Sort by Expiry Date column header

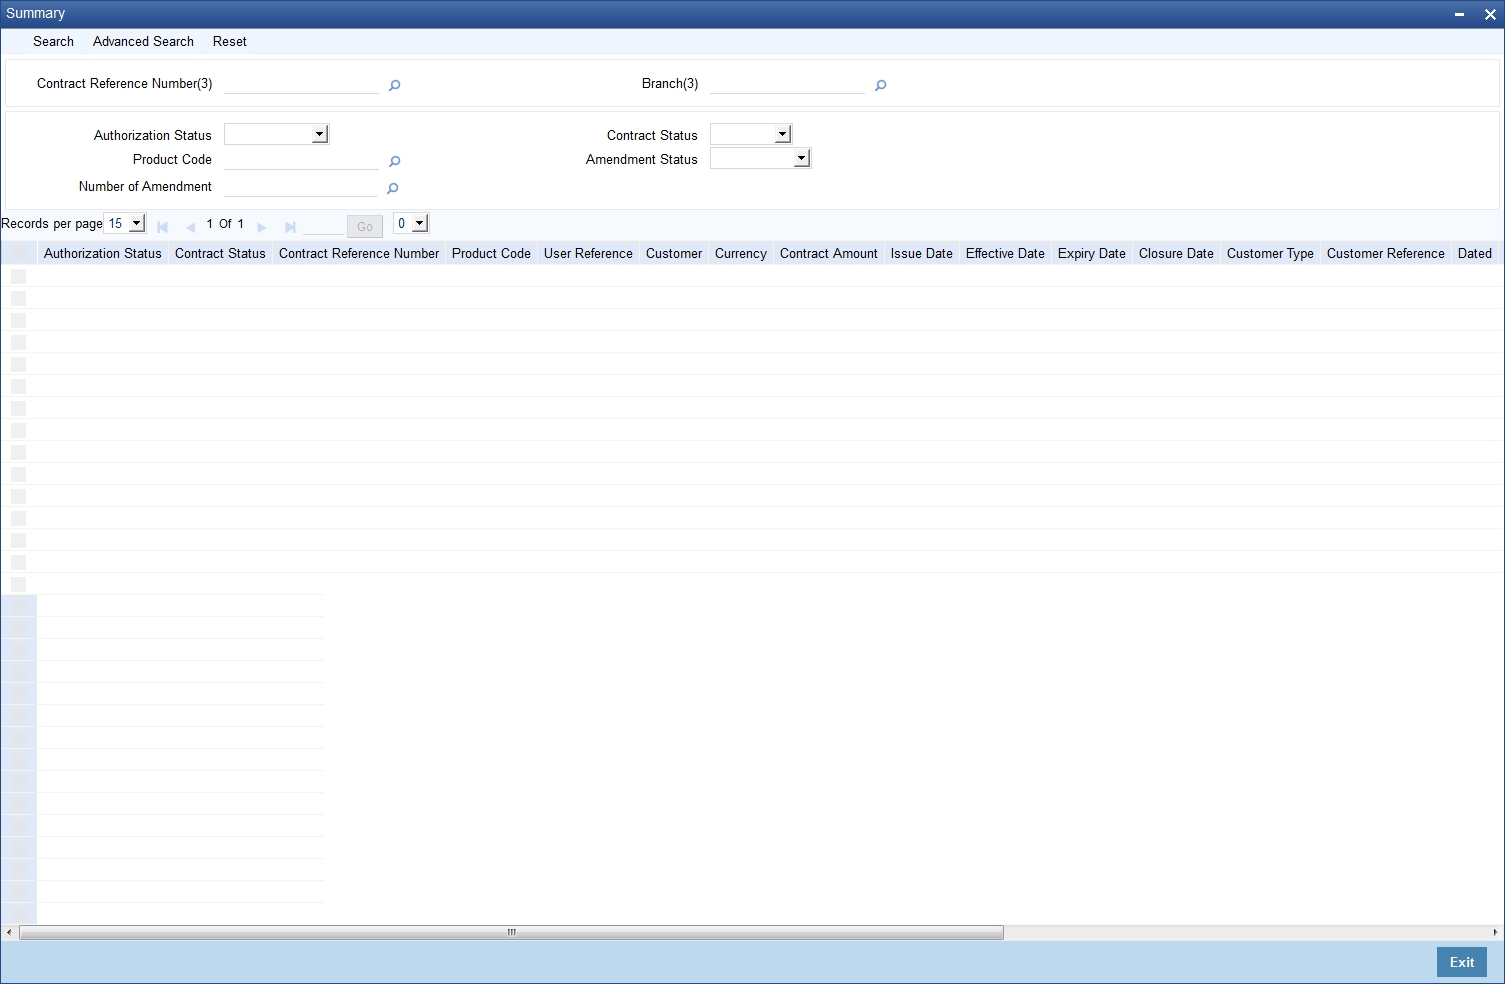(1092, 253)
